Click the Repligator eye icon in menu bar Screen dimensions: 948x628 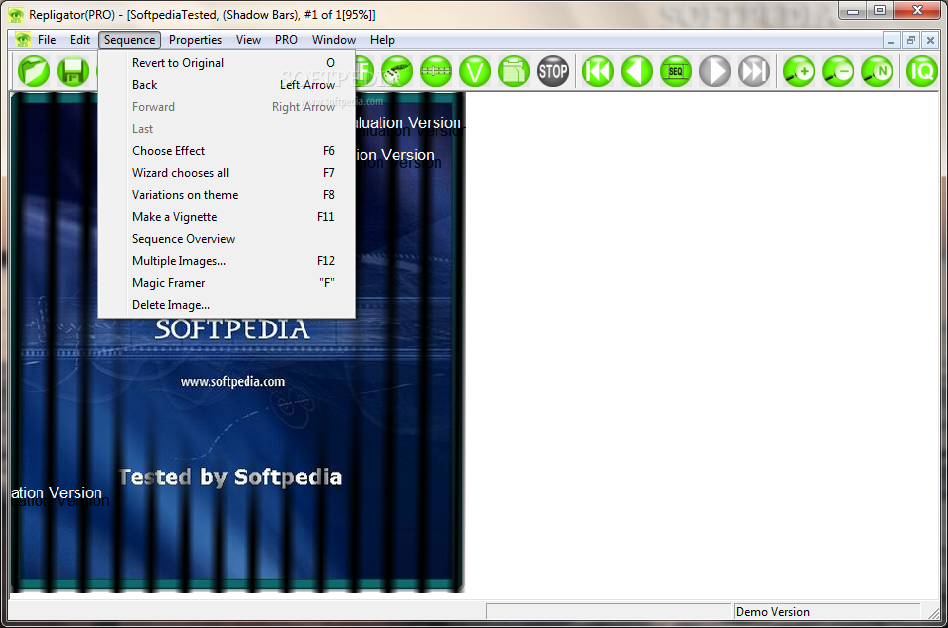pyautogui.click(x=23, y=40)
